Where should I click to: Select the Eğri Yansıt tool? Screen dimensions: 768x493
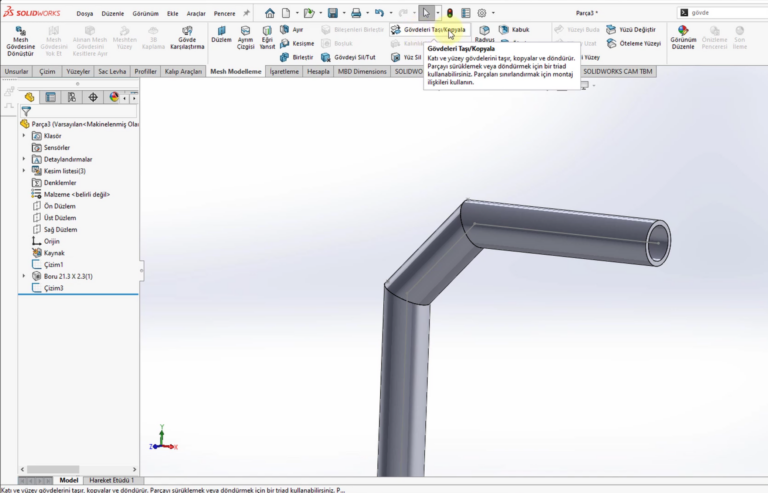[267, 41]
